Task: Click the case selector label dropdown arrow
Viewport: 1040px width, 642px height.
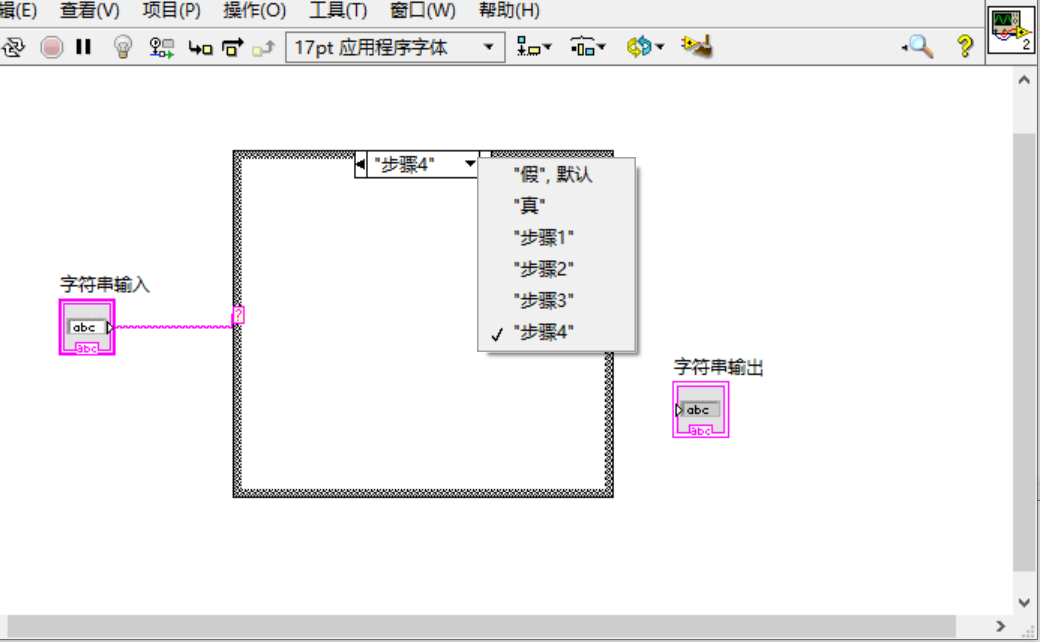Action: (x=470, y=164)
